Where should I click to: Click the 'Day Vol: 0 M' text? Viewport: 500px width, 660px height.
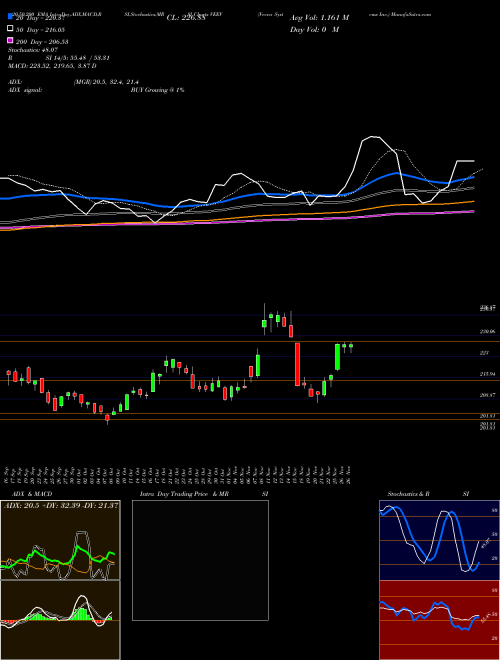click(x=314, y=29)
